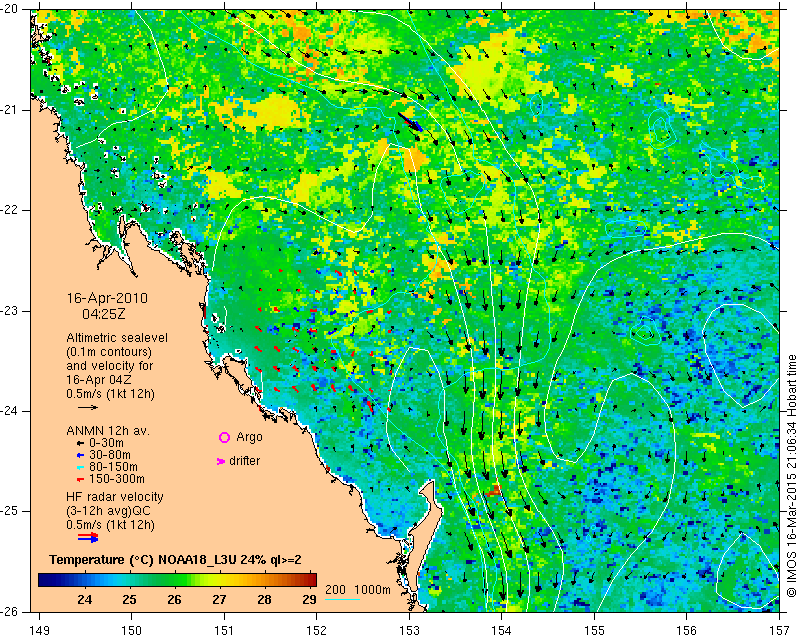Click the red-blue HF radar arrow near -21

coord(410,122)
